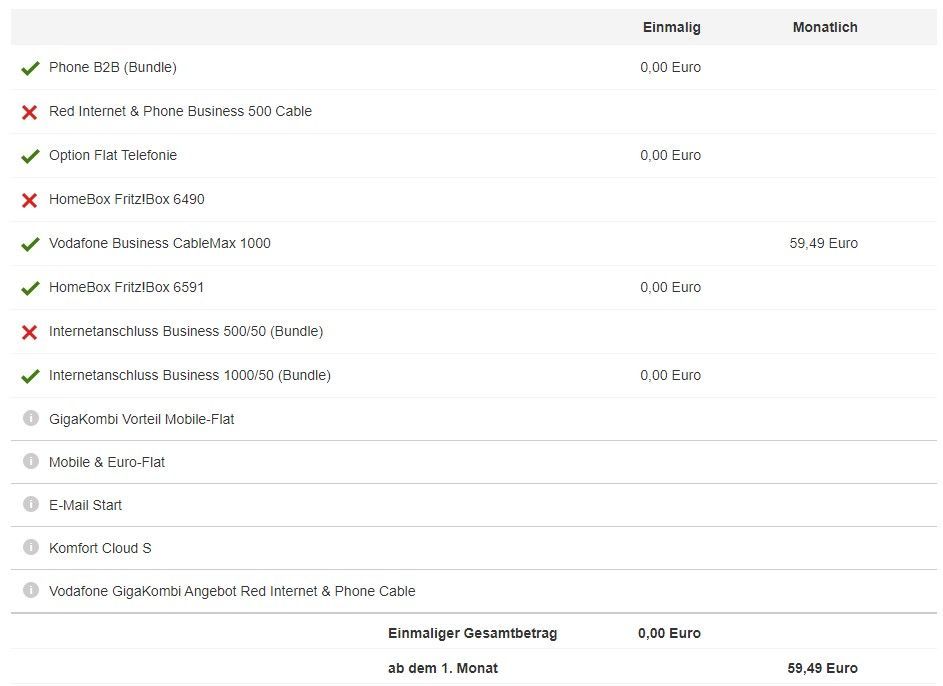Click red X beside Red Internet & Phone Business 500 Cable
The width and height of the screenshot is (943, 686).
coord(29,112)
